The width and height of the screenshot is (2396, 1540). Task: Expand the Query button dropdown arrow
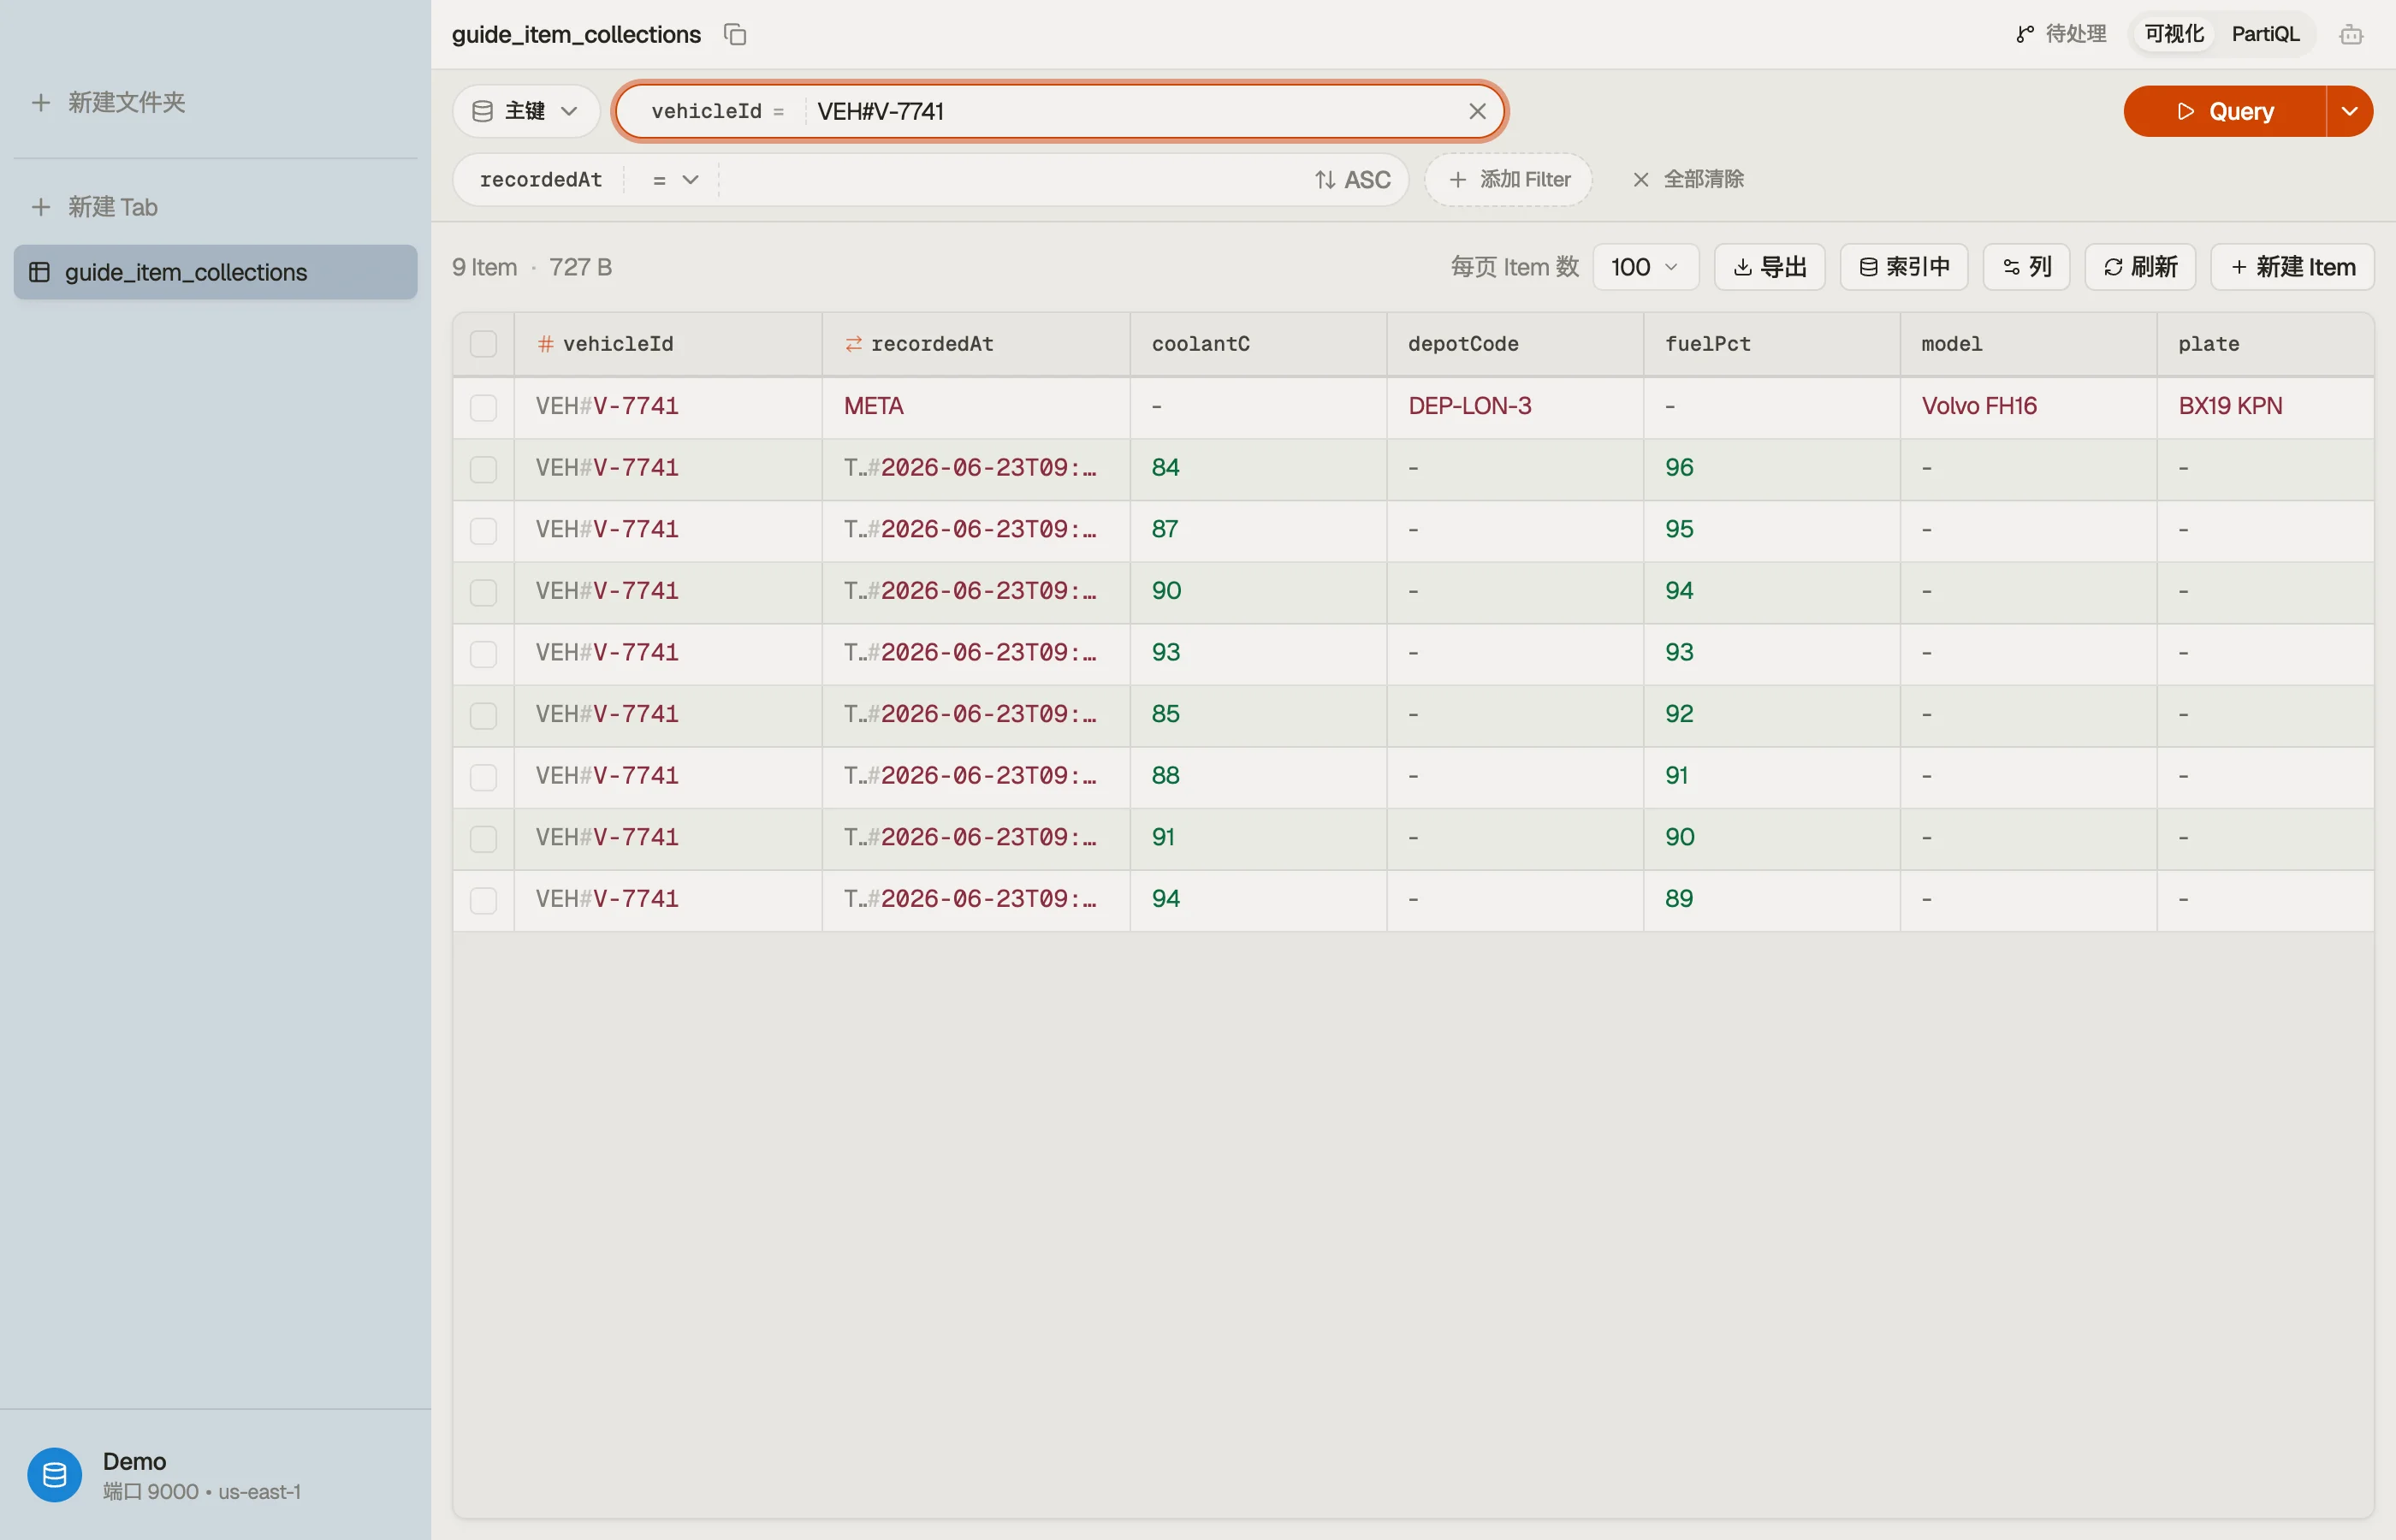click(x=2350, y=111)
